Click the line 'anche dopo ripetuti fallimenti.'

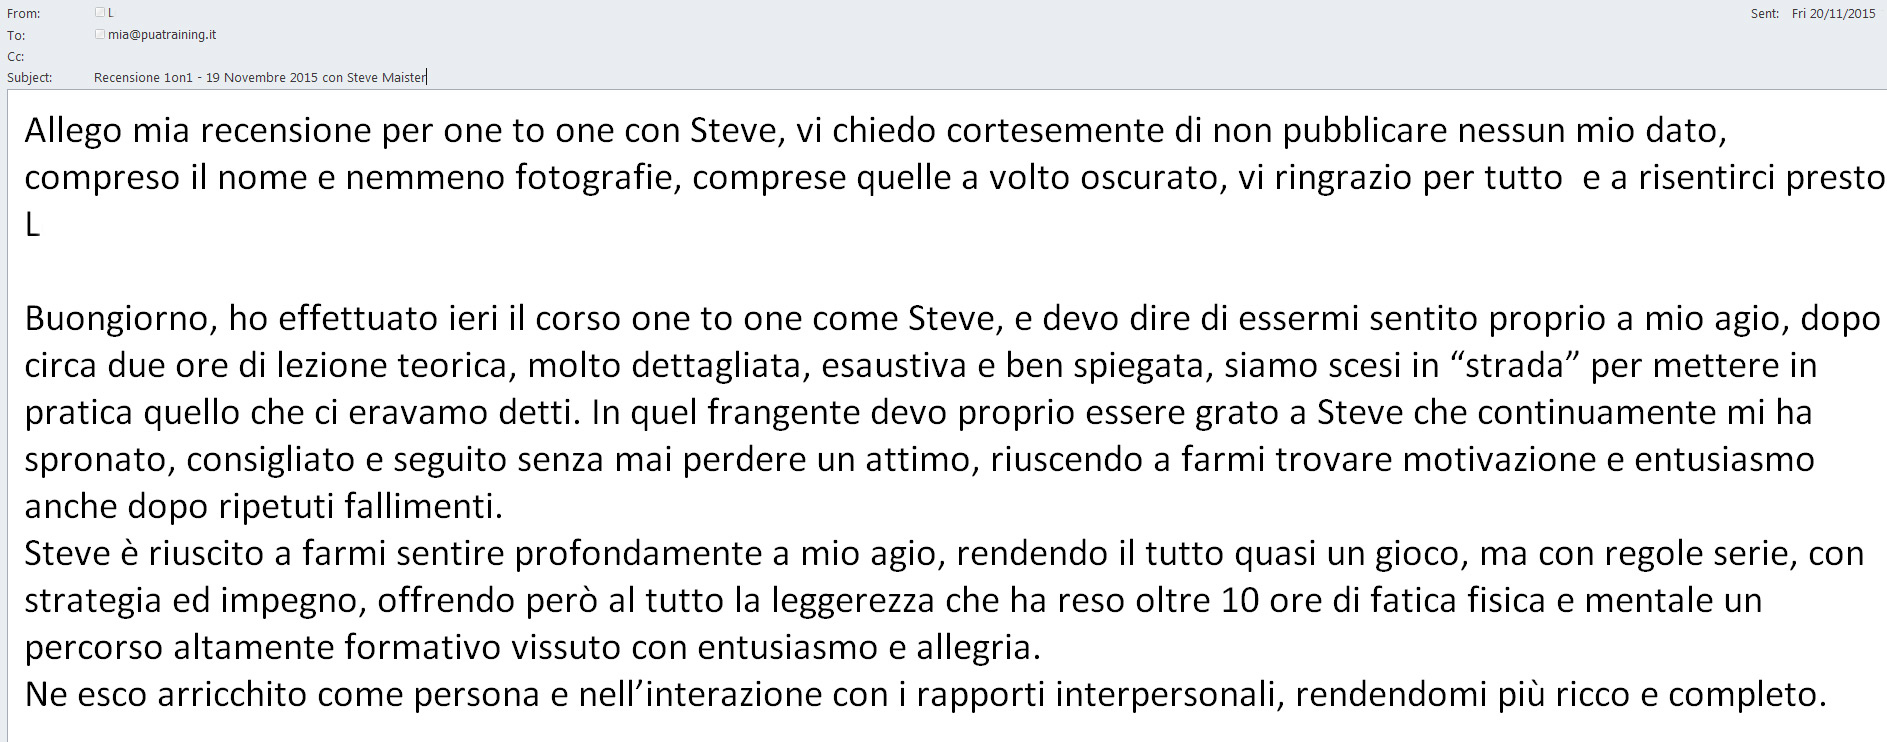263,506
